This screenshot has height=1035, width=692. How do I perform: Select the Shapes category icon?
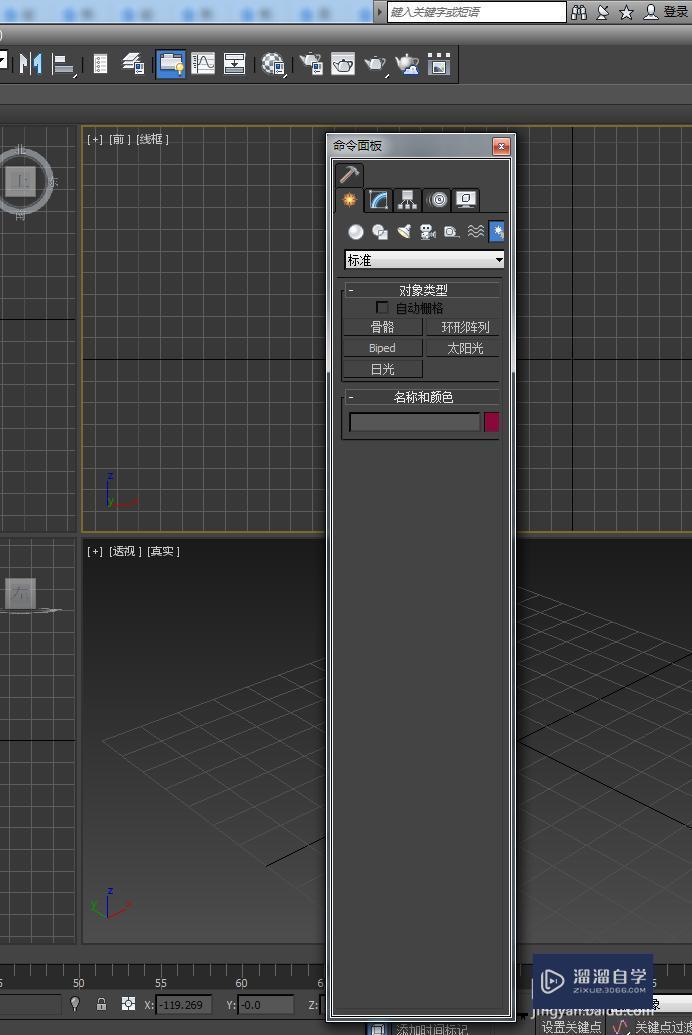380,232
